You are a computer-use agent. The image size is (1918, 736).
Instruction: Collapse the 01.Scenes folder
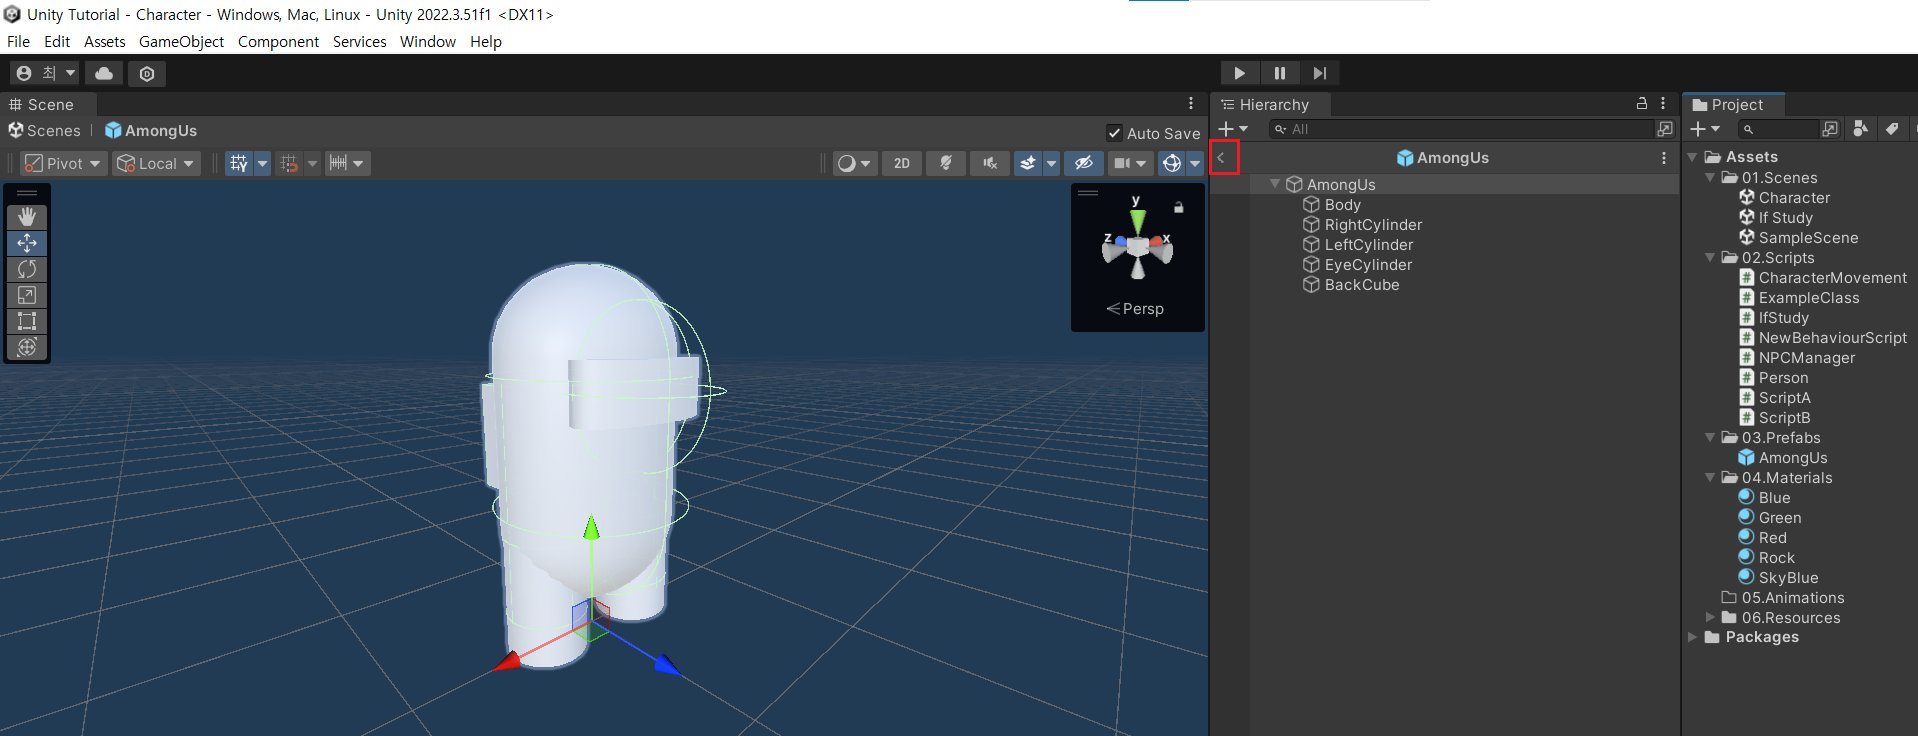1710,177
